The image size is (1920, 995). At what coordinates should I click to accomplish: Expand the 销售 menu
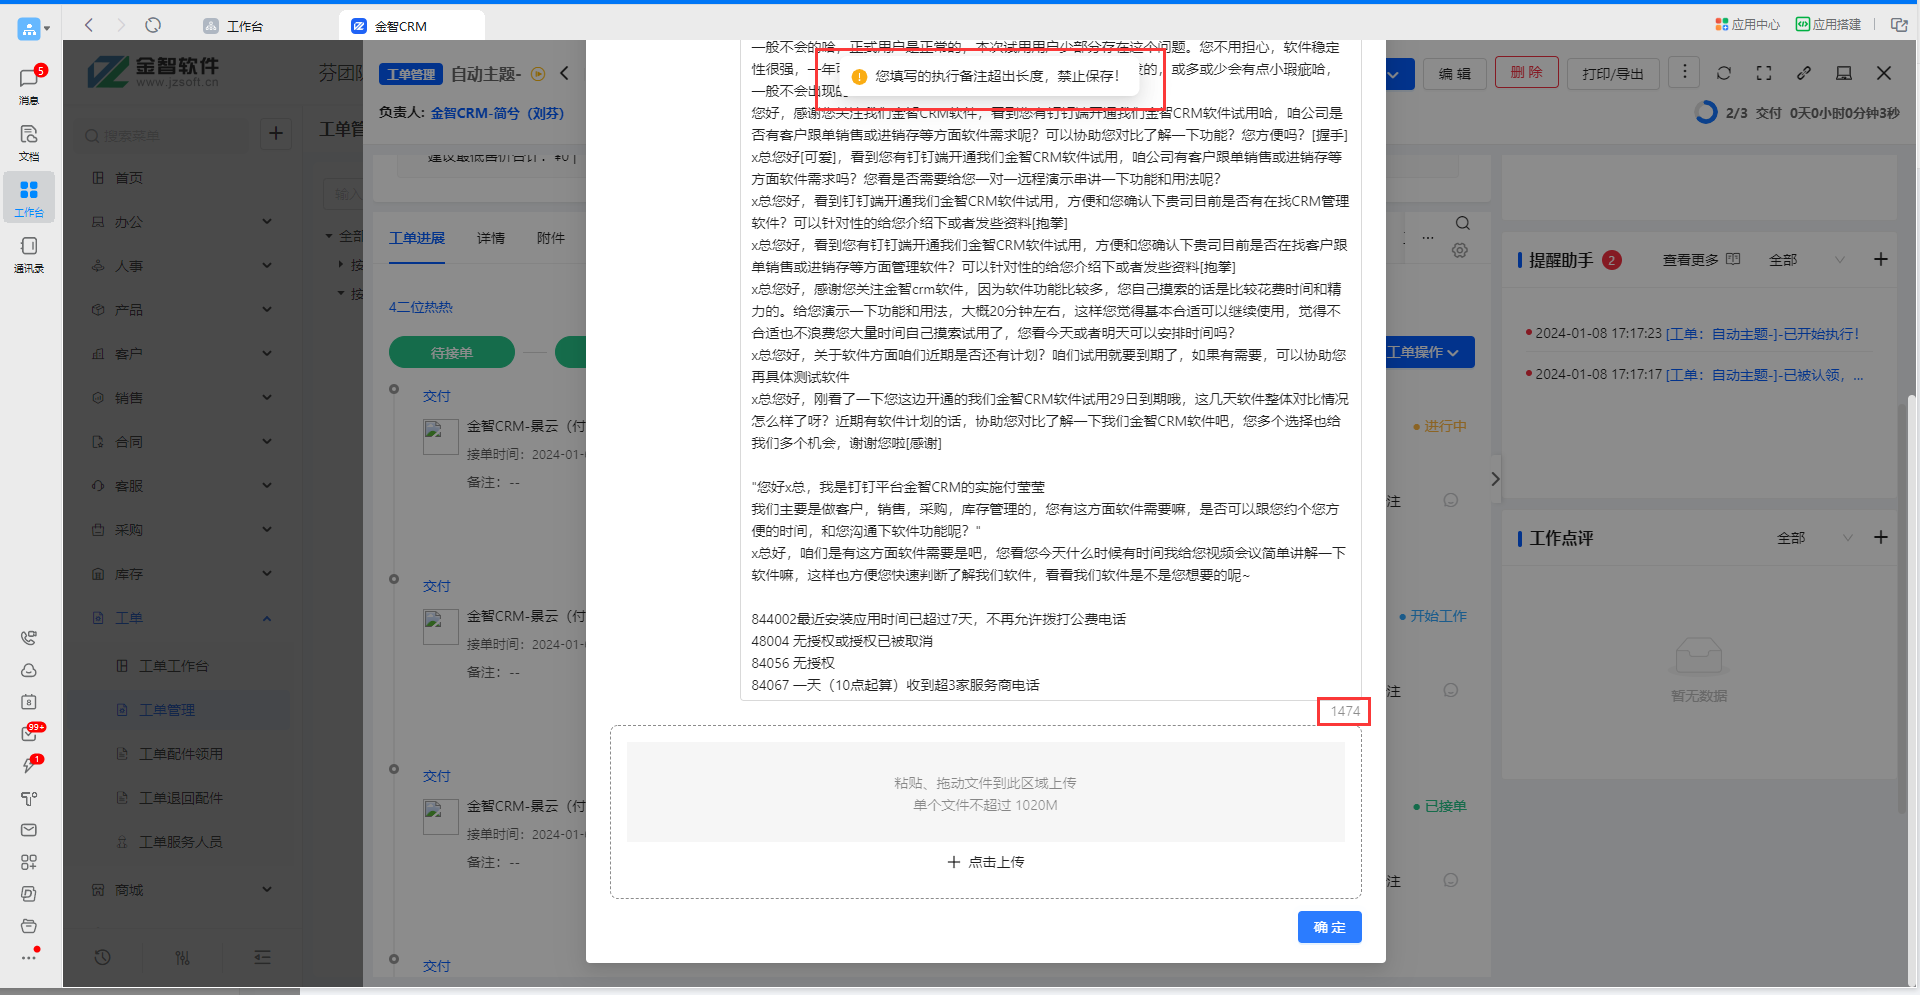click(x=182, y=398)
